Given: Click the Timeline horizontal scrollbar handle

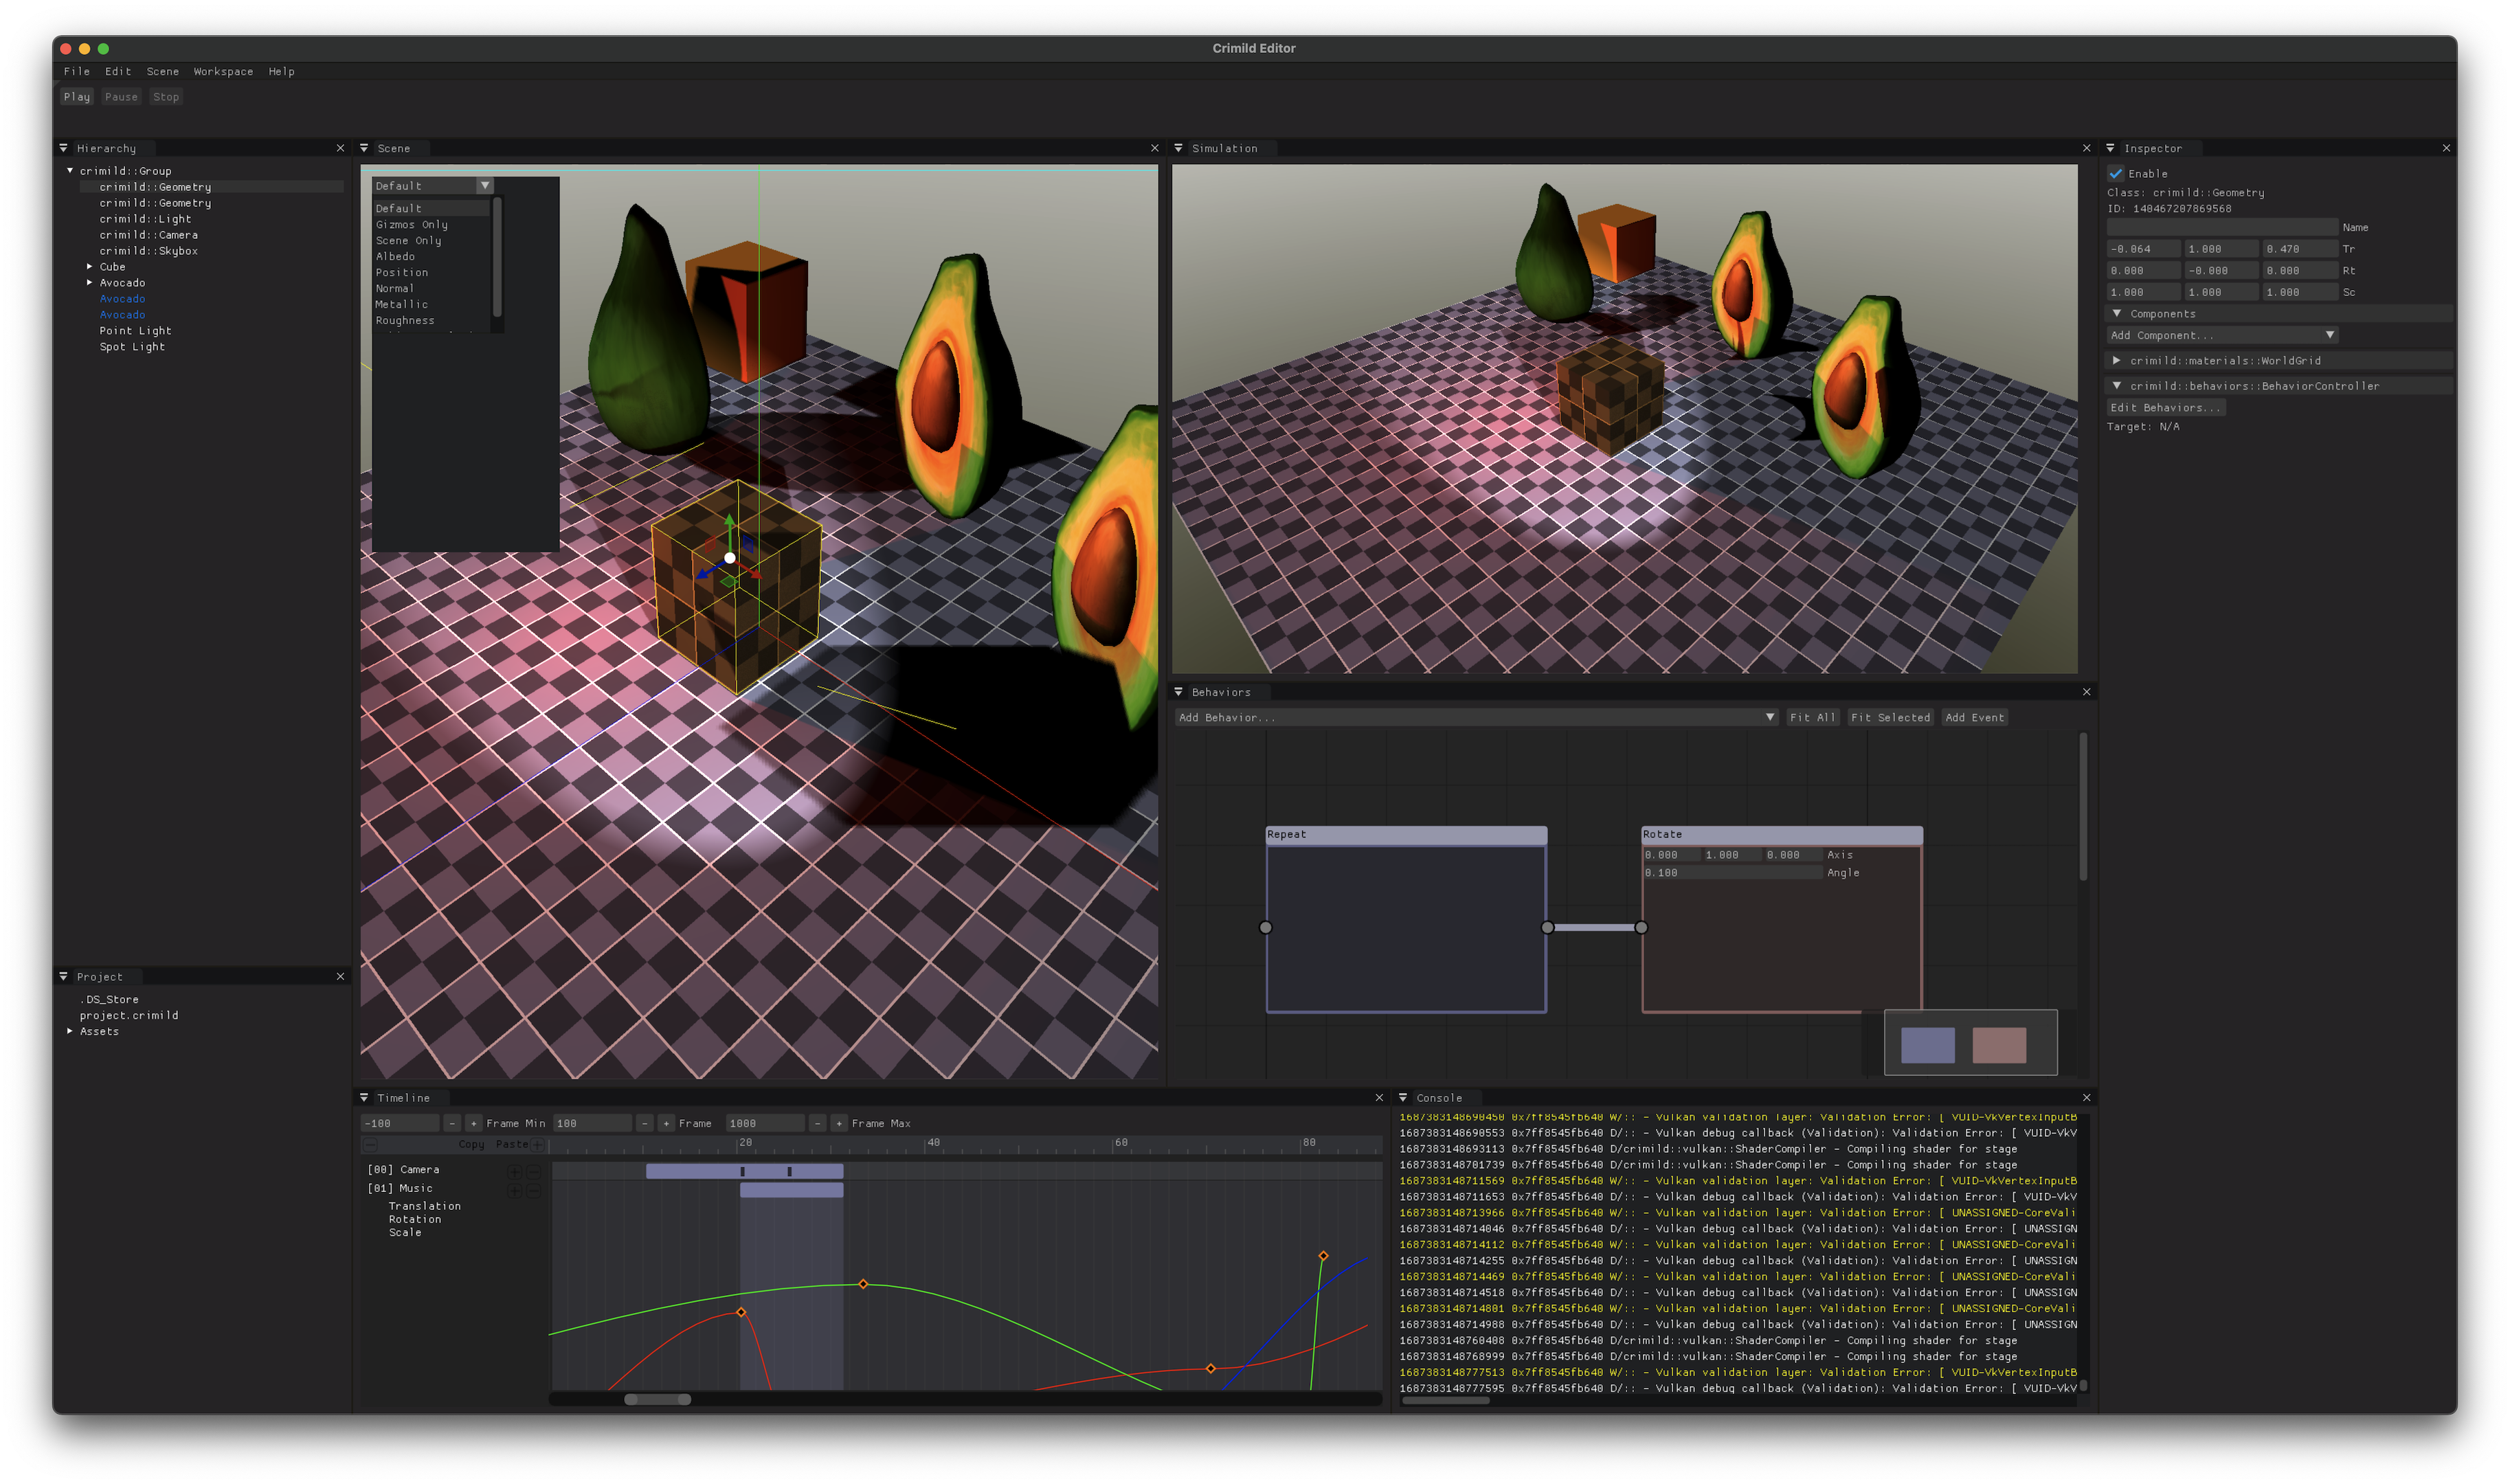Looking at the screenshot, I should tap(658, 1400).
